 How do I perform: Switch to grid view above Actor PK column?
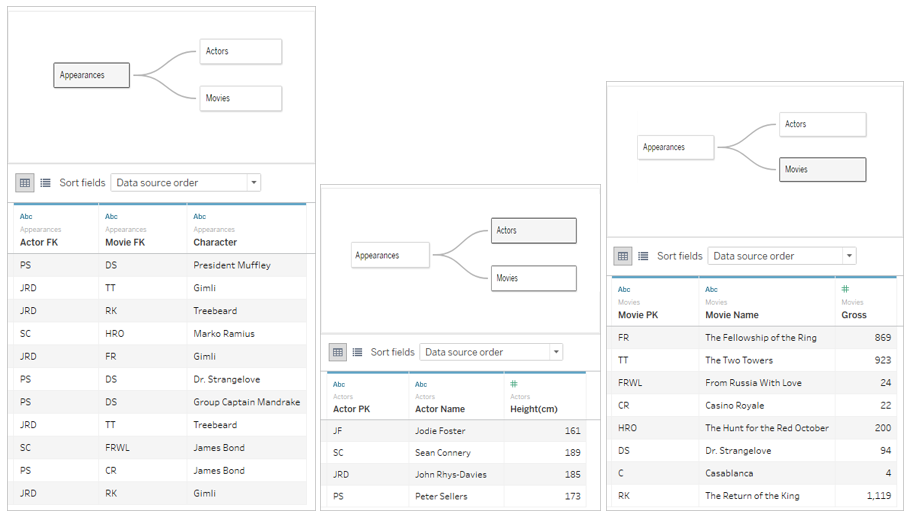pos(338,352)
